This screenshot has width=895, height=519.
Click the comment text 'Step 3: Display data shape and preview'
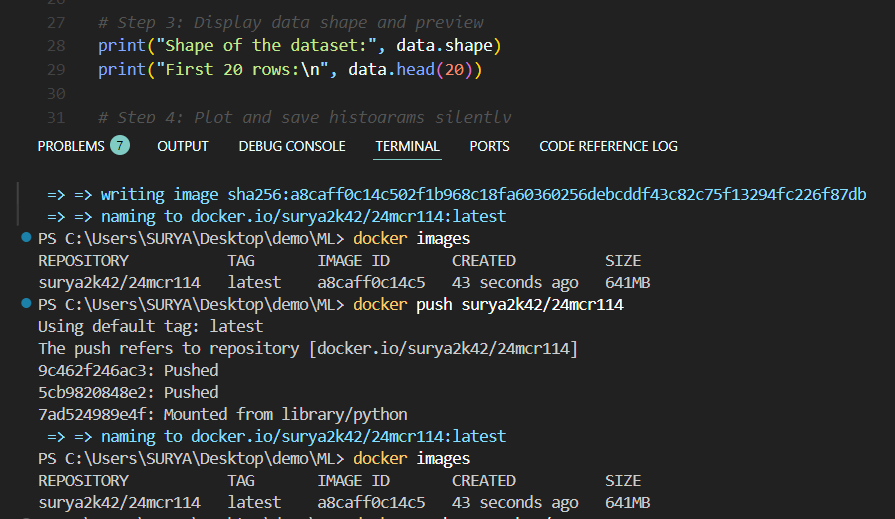pos(300,22)
